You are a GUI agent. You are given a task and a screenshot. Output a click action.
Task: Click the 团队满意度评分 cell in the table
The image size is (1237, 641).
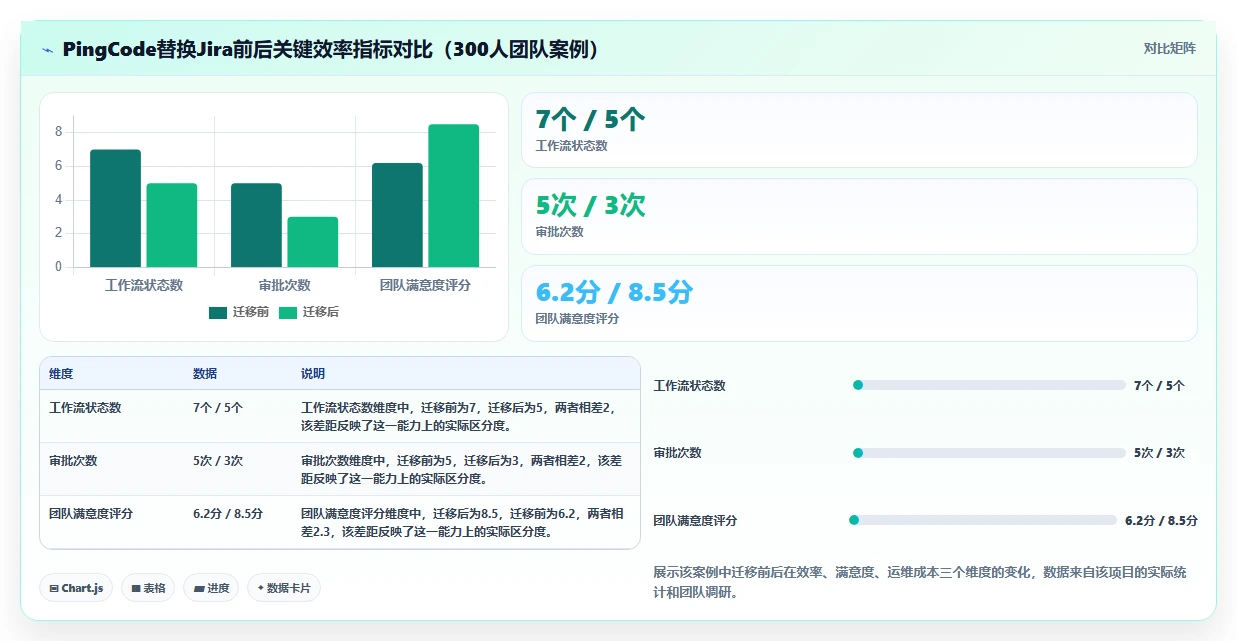pyautogui.click(x=91, y=513)
